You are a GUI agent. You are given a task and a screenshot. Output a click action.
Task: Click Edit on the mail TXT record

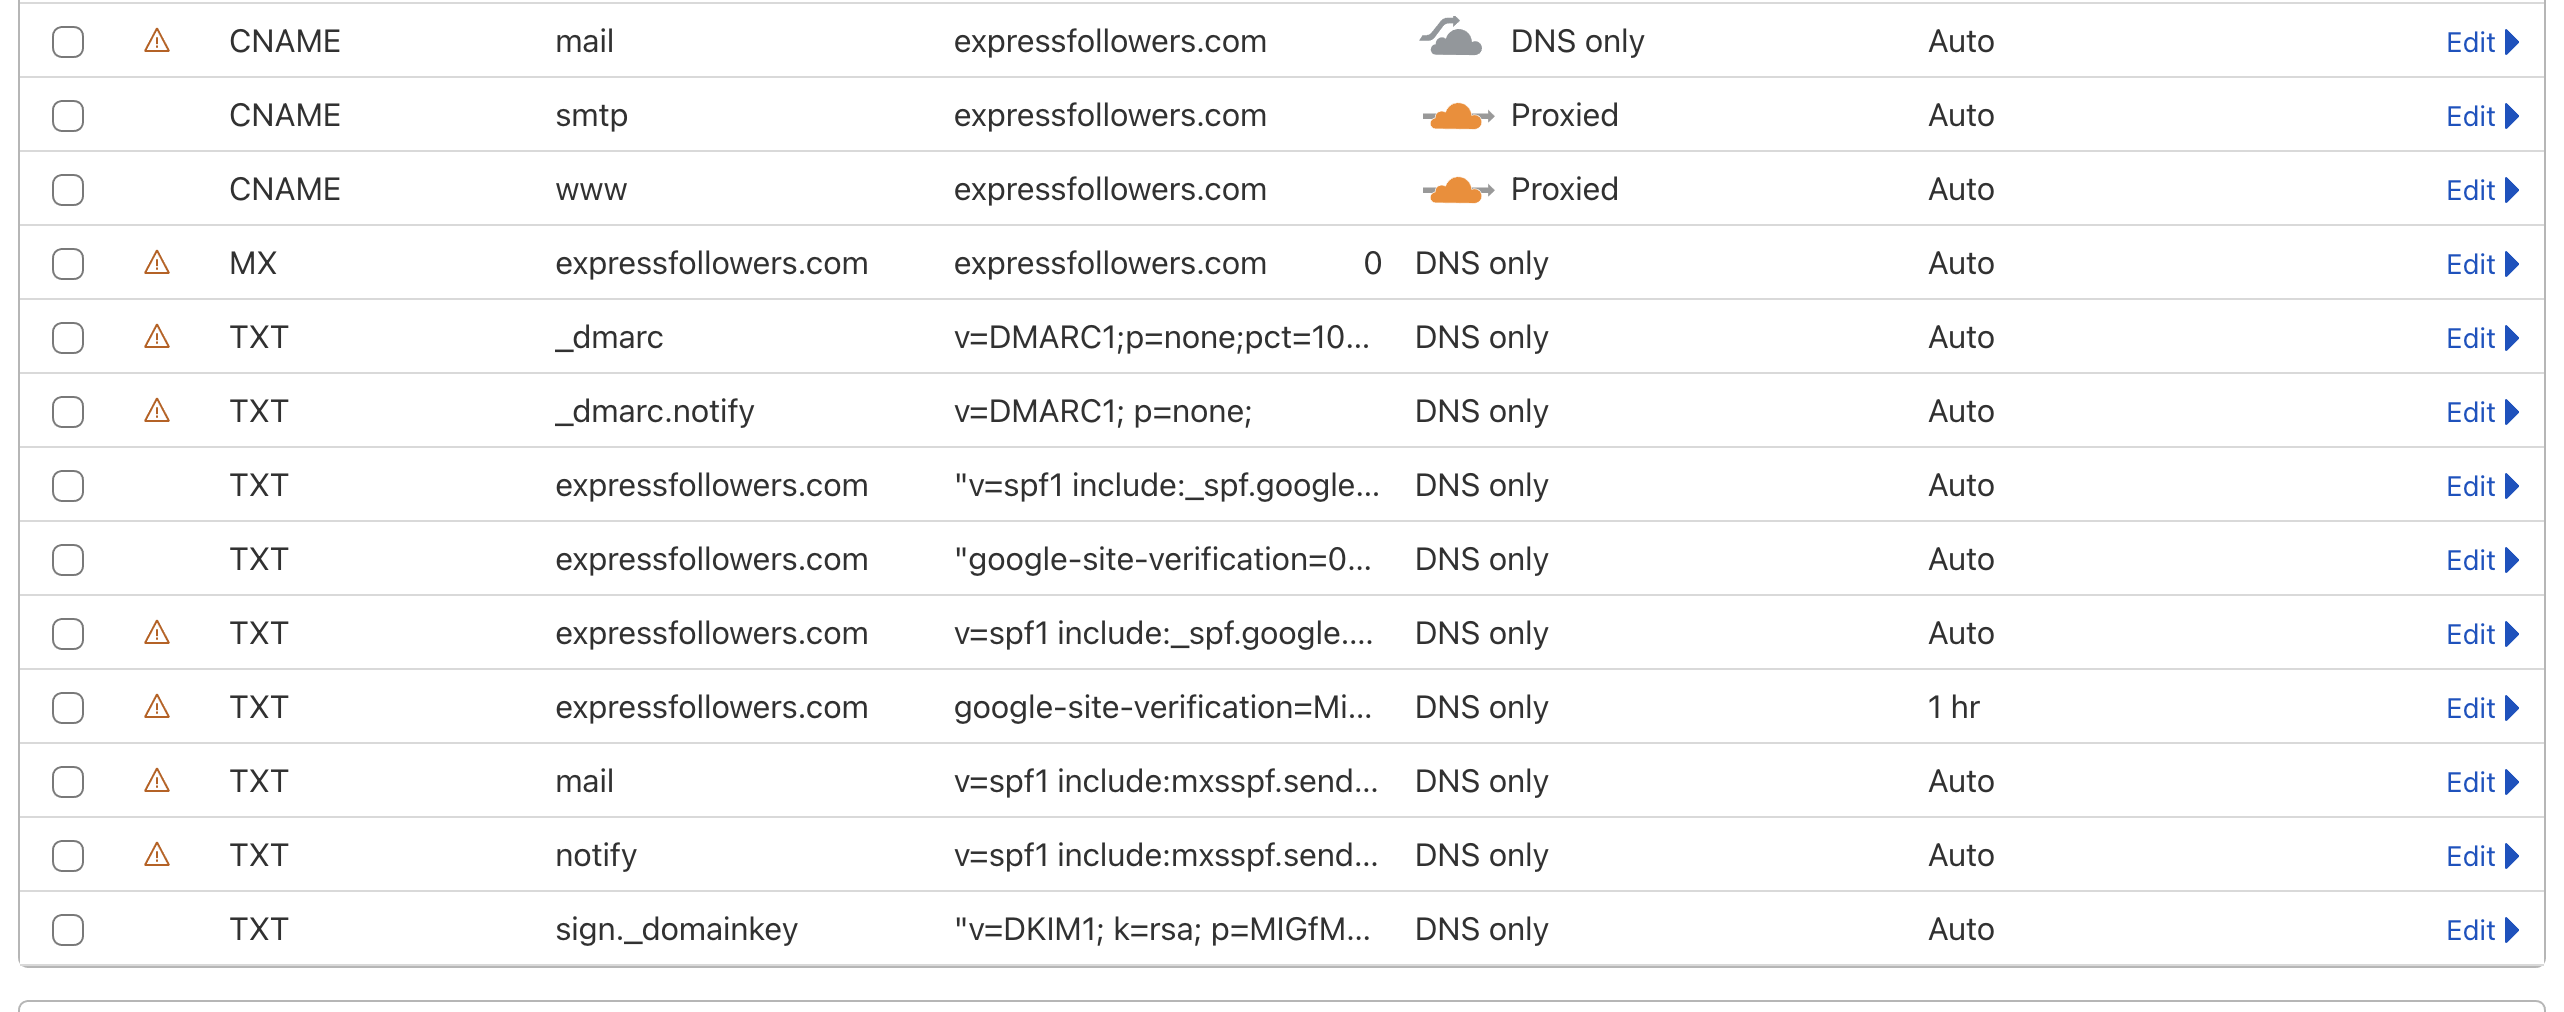tap(2482, 782)
